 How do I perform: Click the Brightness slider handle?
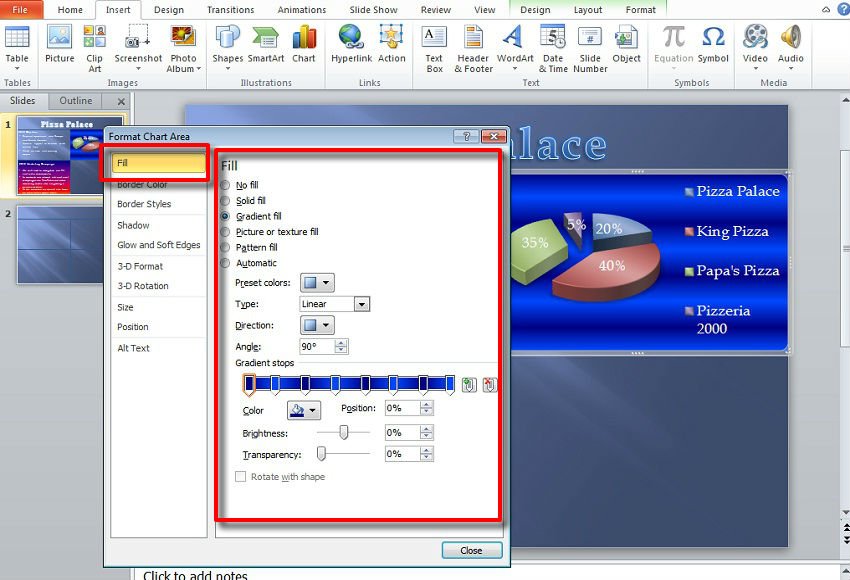tap(343, 432)
